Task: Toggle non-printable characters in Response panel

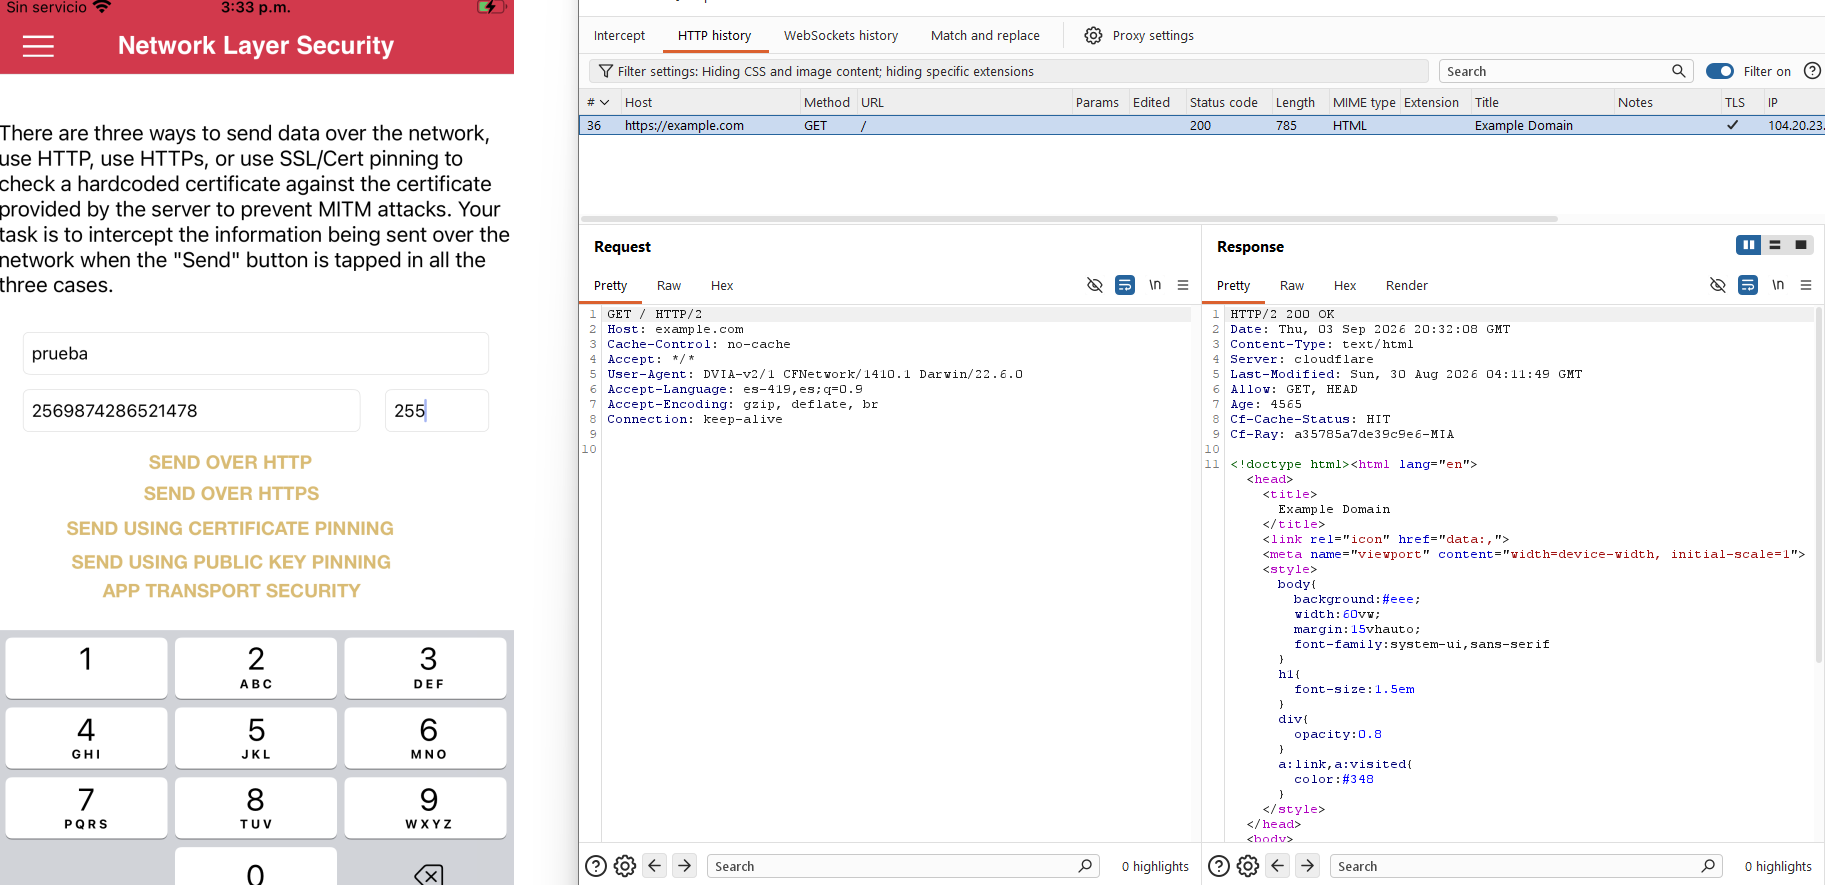Action: coord(1718,285)
